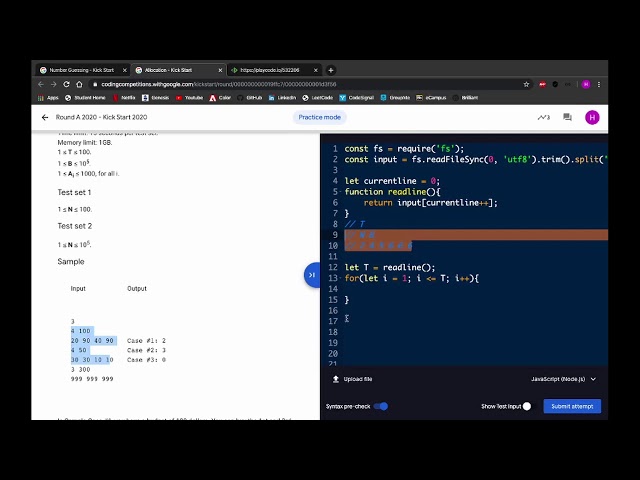Click the 'let currentline = 0;' code line
The image size is (640, 480).
coord(392,181)
